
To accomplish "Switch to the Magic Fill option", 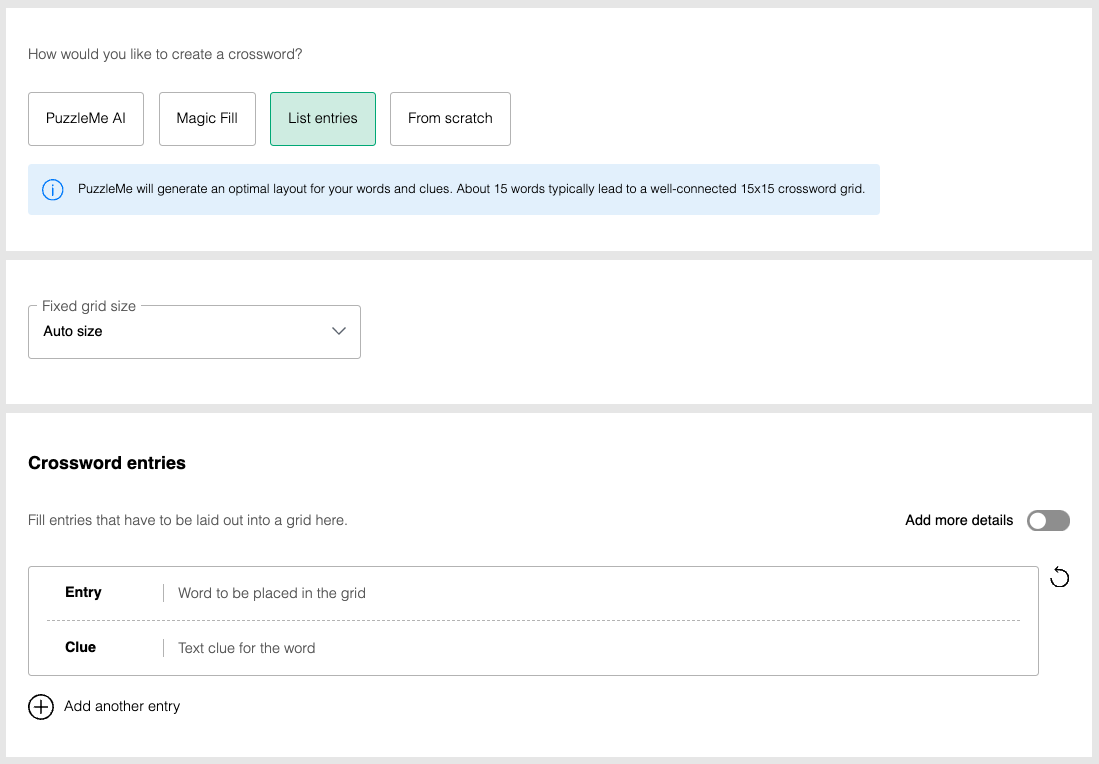I will coord(207,119).
